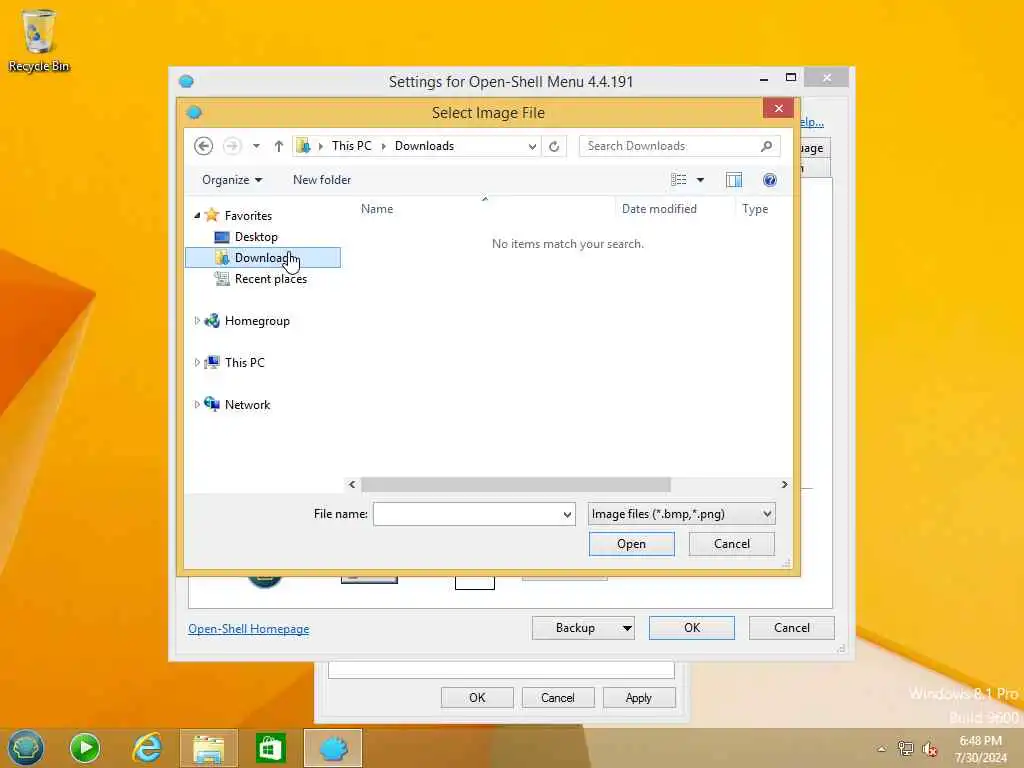
Task: Select Homegroup in navigation pane
Action: click(257, 321)
